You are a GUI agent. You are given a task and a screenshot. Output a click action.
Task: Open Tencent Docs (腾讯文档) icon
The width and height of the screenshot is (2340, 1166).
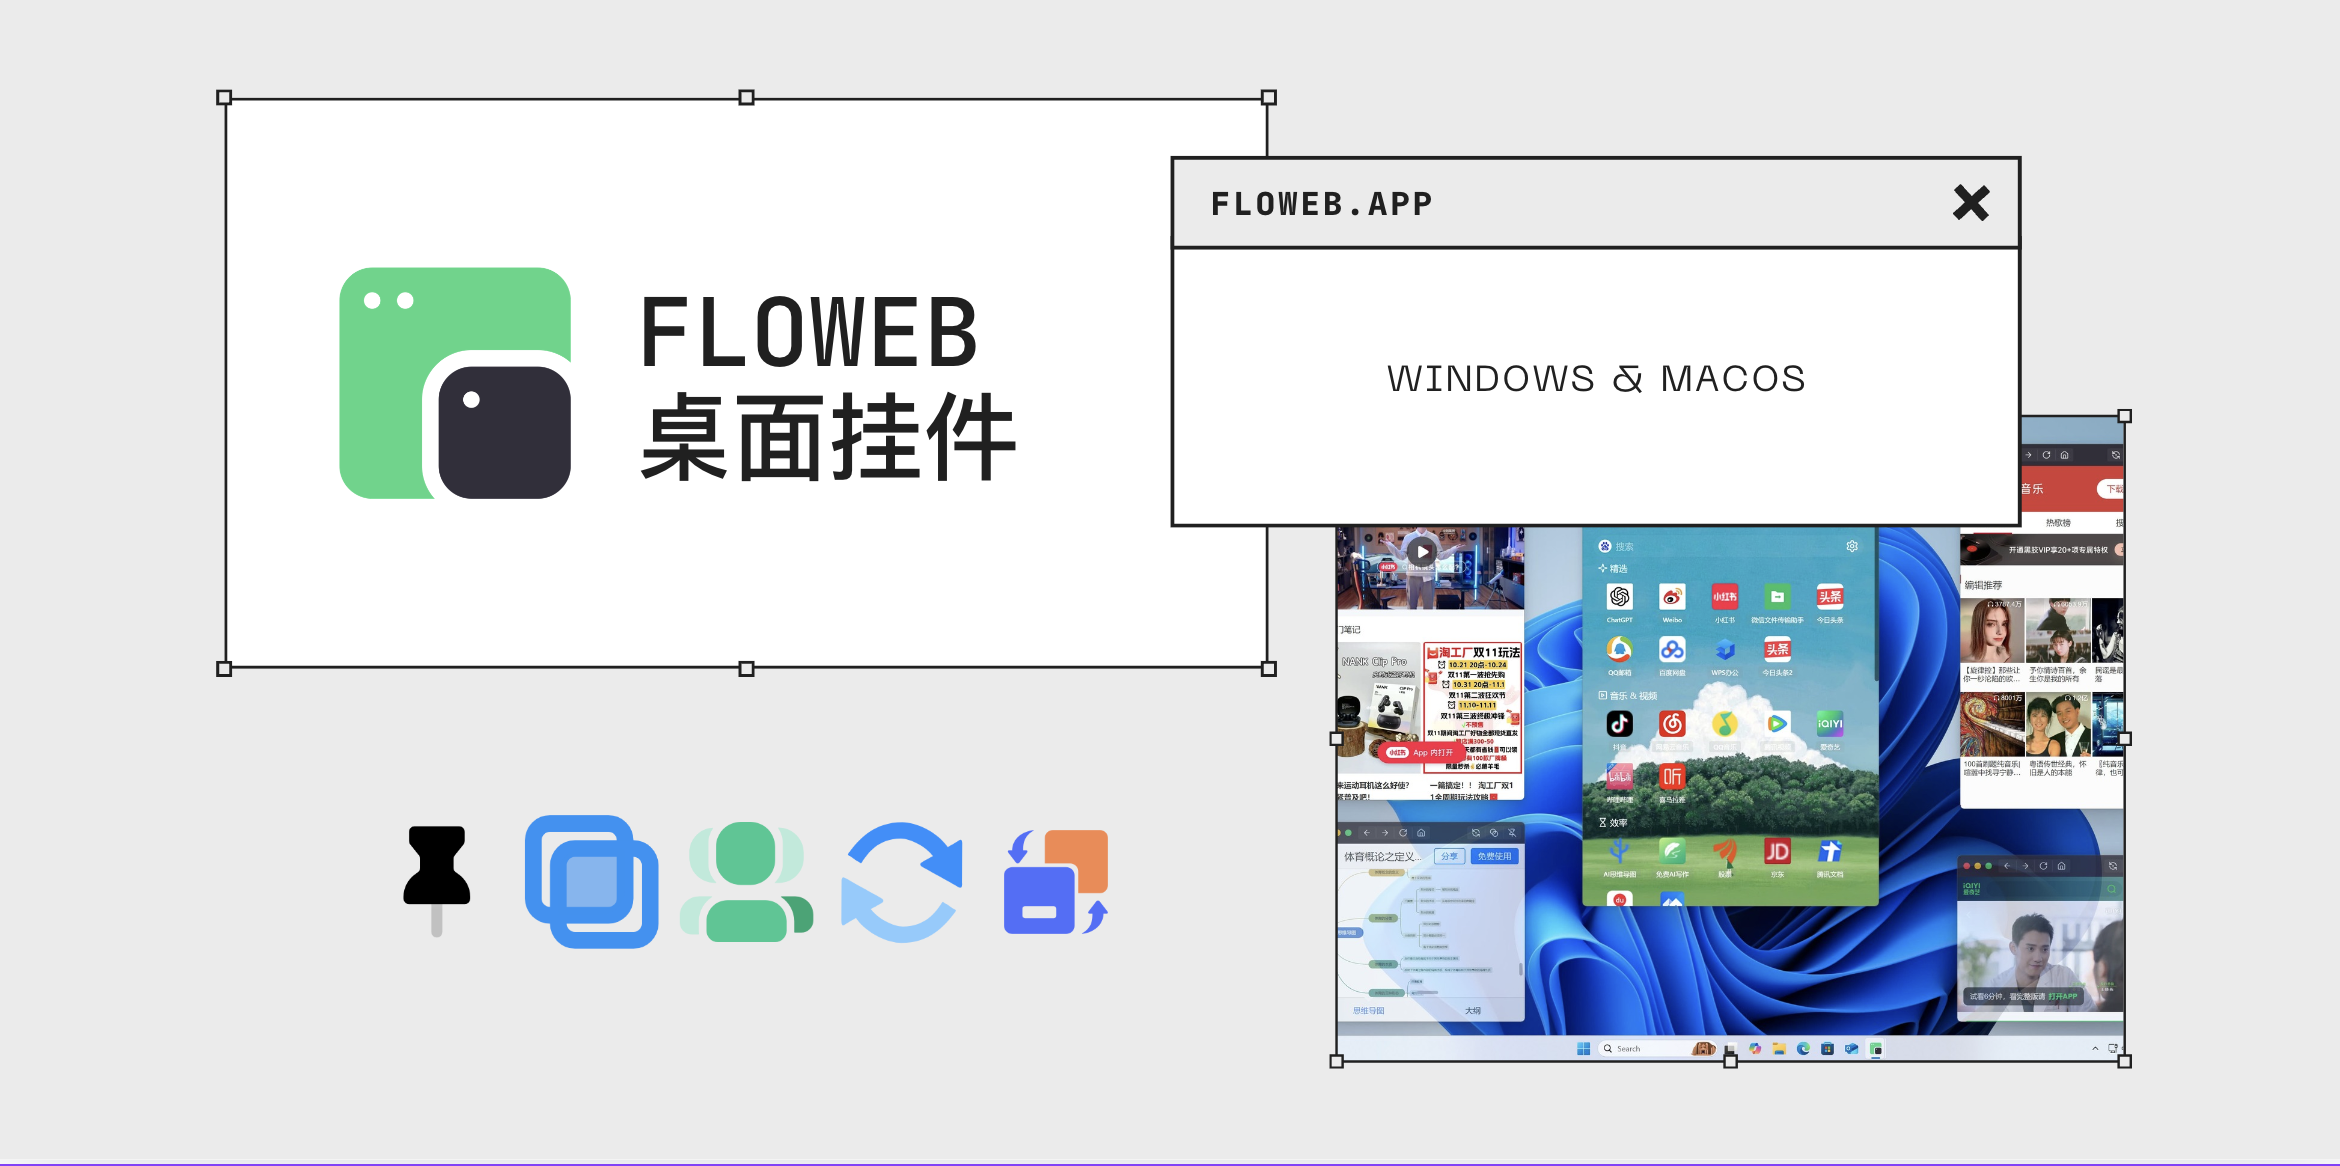point(1830,851)
